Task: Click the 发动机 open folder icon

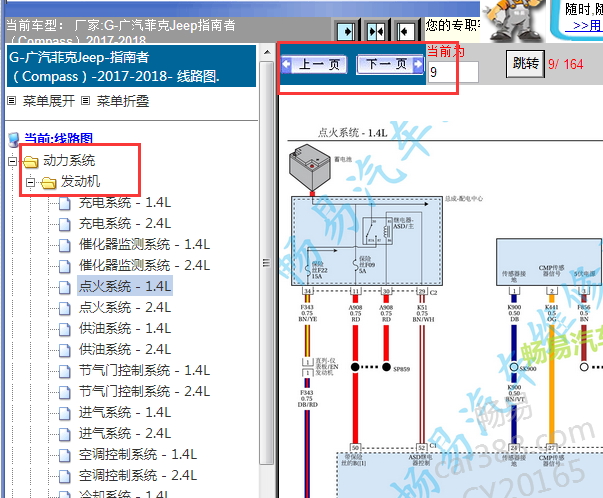Action: click(x=49, y=183)
